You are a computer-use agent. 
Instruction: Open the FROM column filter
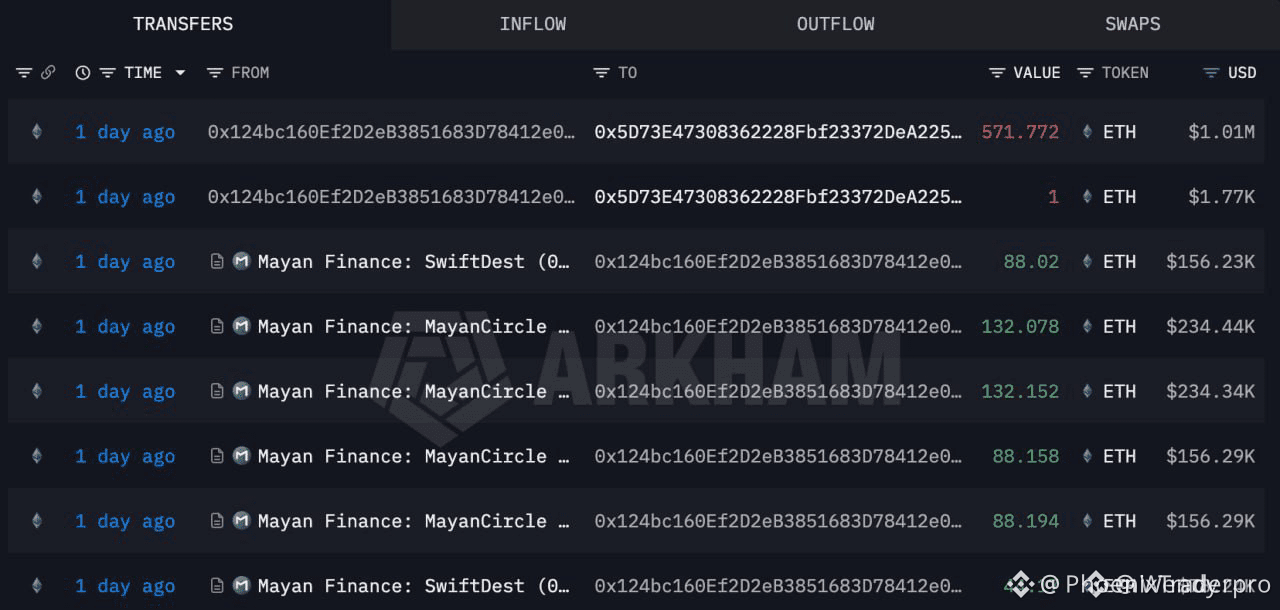pyautogui.click(x=214, y=73)
